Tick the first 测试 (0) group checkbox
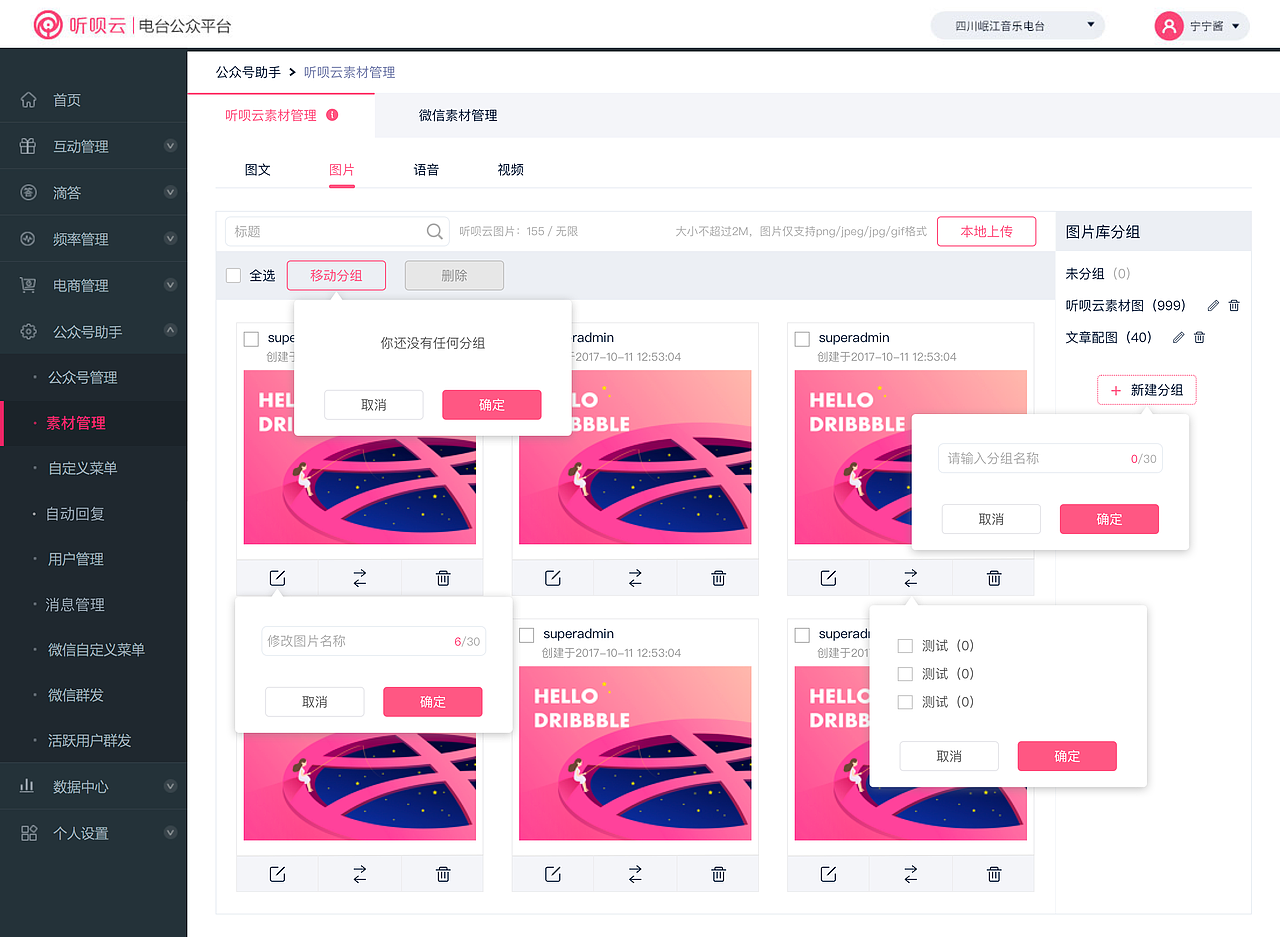The image size is (1280, 937). click(x=905, y=646)
